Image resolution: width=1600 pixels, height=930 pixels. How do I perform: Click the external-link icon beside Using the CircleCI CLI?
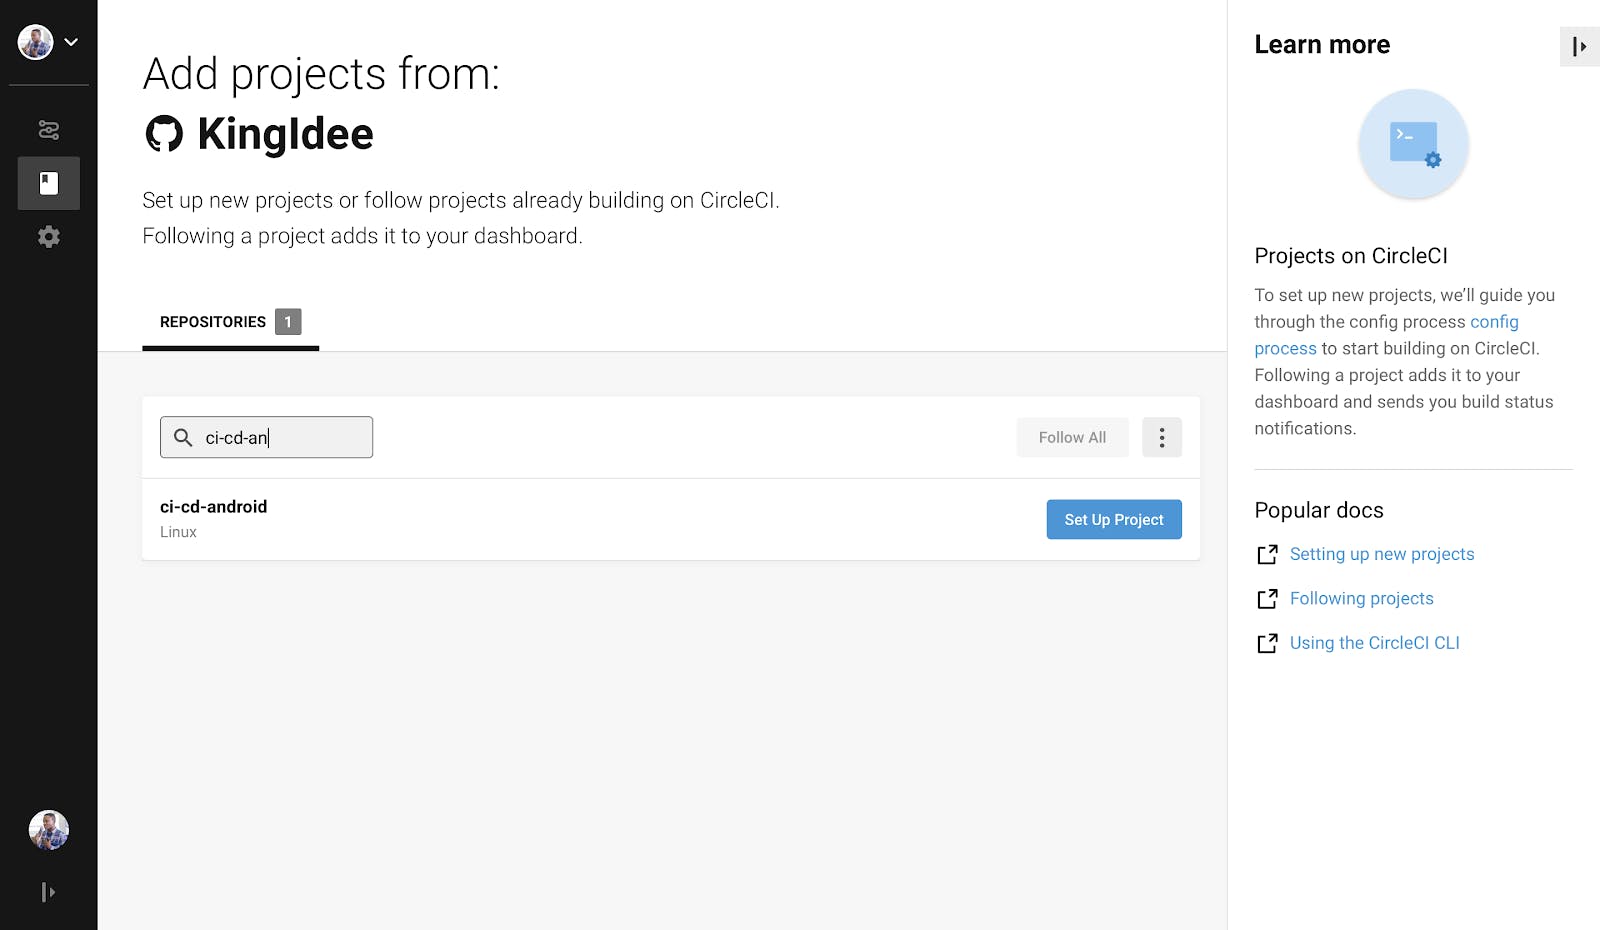pyautogui.click(x=1267, y=643)
